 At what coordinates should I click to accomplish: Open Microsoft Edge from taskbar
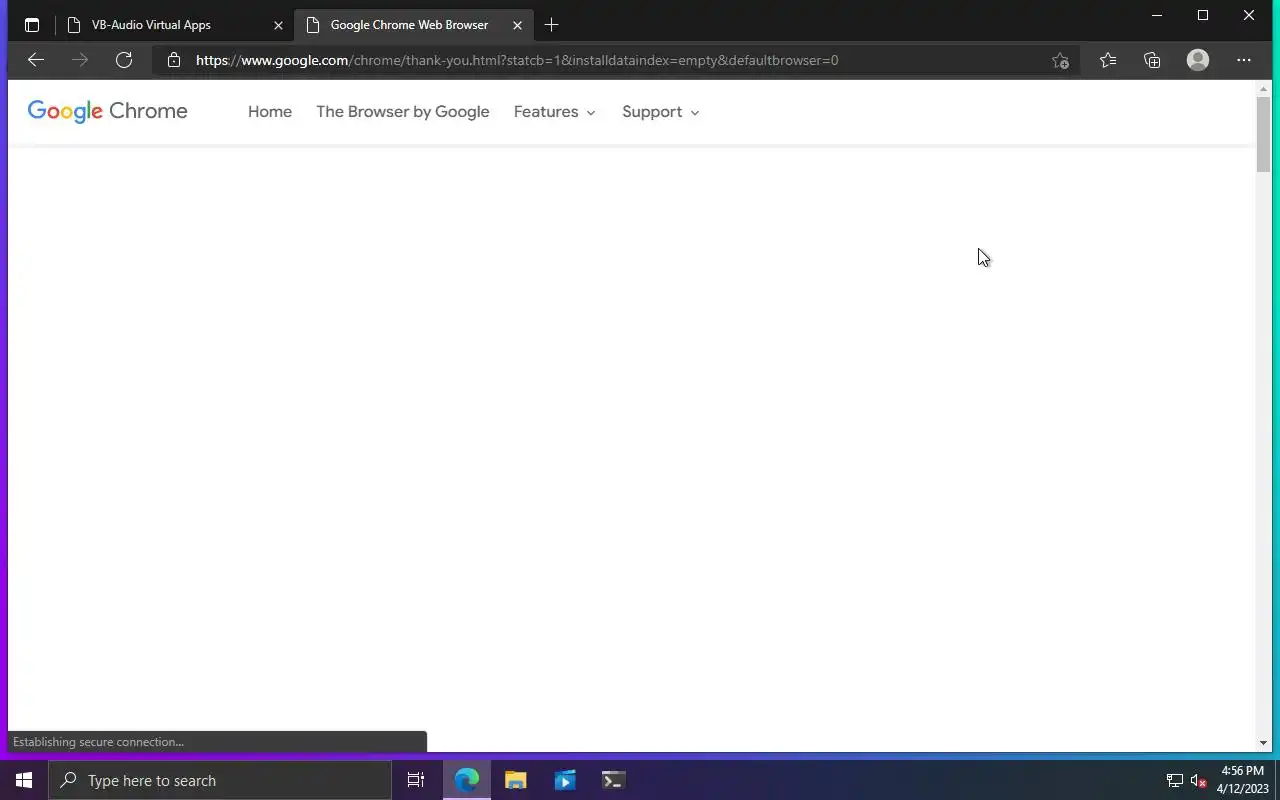coord(467,780)
